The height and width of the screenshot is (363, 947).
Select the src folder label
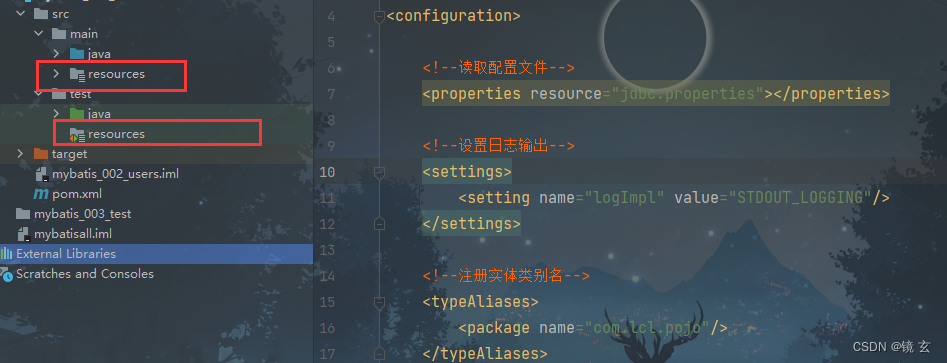click(60, 14)
